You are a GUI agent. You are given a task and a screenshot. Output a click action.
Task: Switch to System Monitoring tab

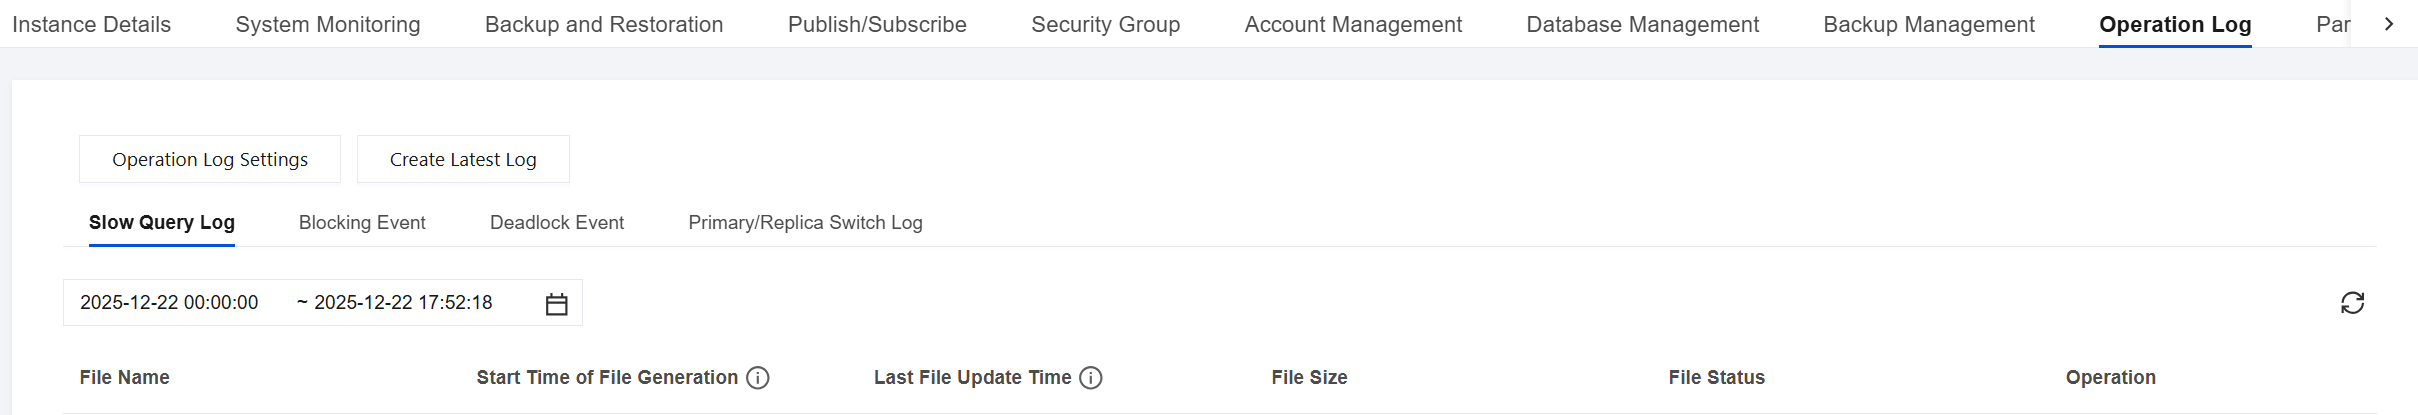[328, 24]
